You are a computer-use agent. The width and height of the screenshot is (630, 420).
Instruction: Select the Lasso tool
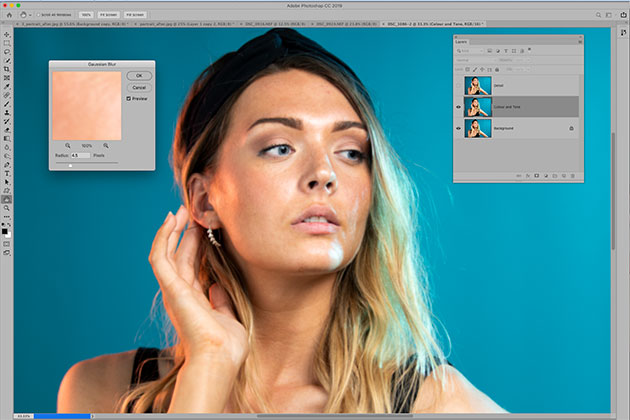pos(6,52)
